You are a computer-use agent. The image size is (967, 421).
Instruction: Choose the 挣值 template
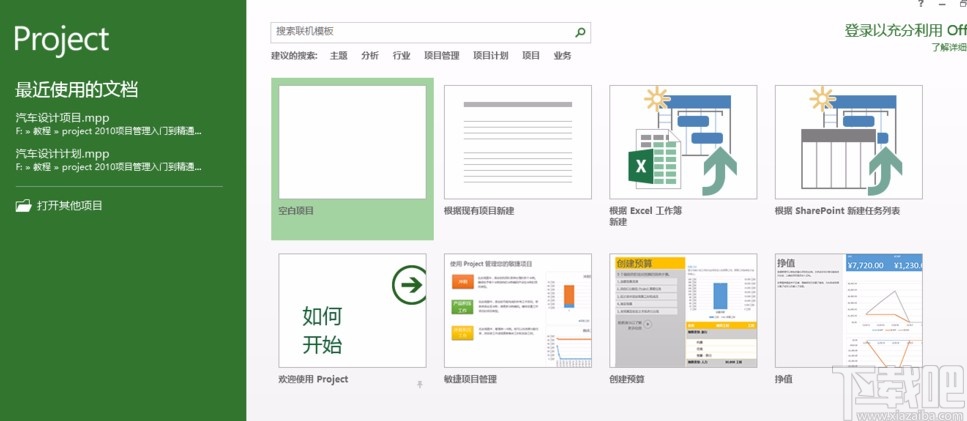tap(849, 311)
